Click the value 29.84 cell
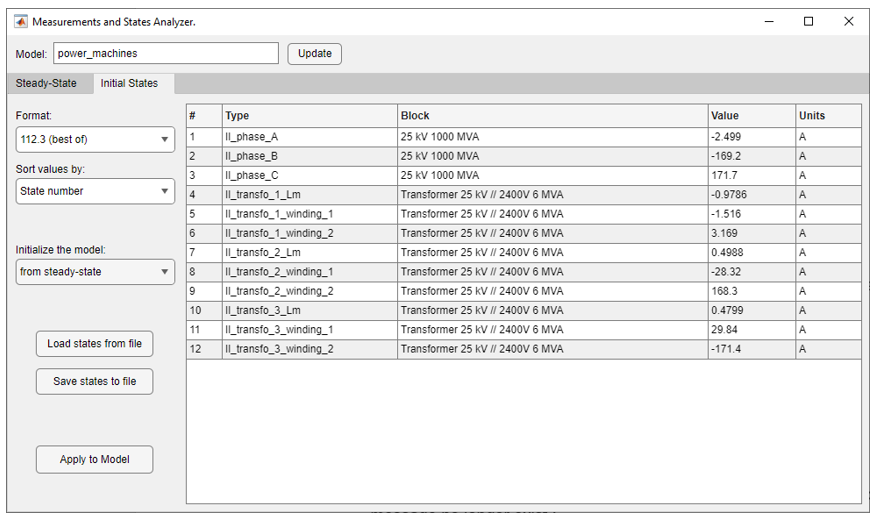The height and width of the screenshot is (521, 880). coord(752,330)
